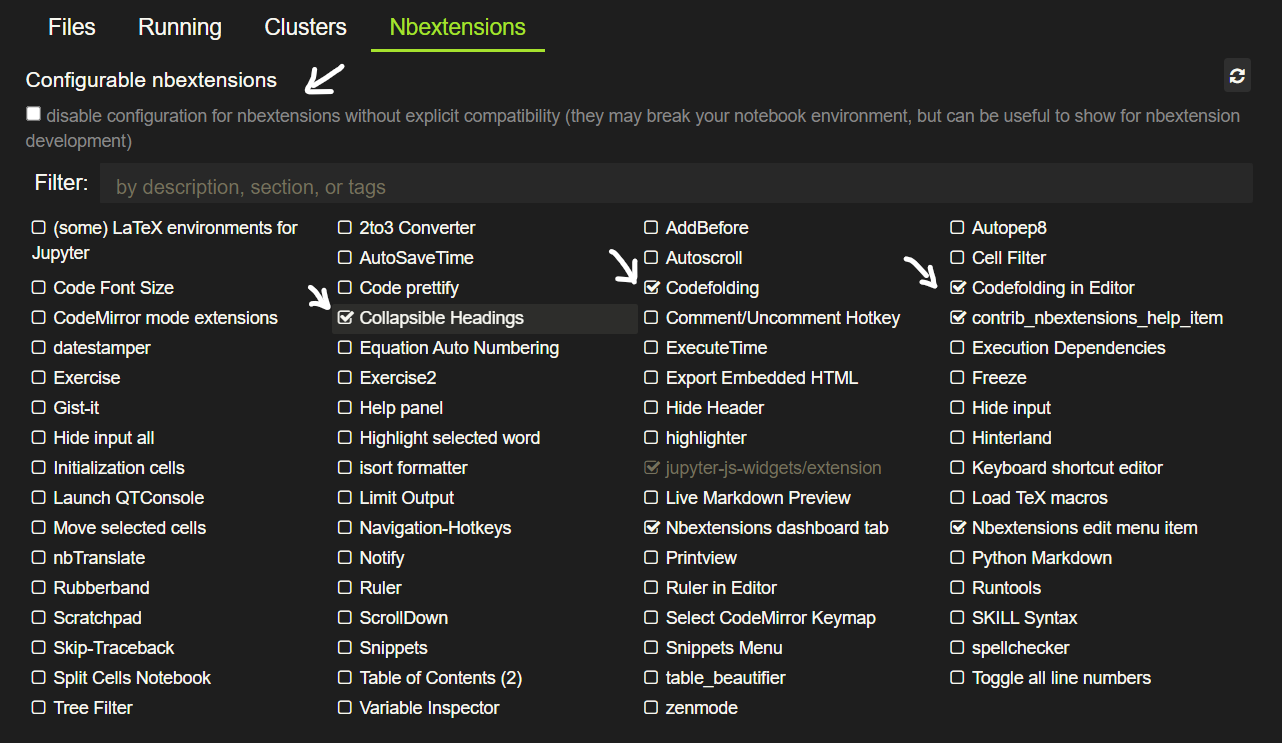Enable the Table of Contents (2) checkbox
This screenshot has height=743, width=1282.
tap(346, 678)
